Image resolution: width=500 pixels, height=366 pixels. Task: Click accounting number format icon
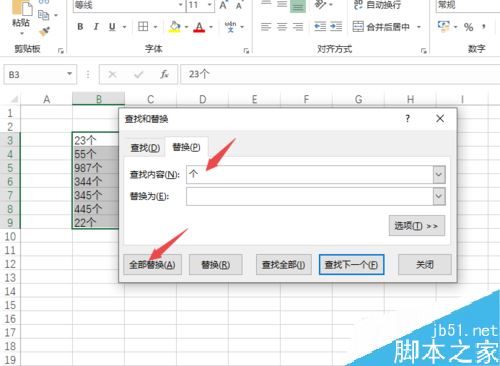pos(444,27)
